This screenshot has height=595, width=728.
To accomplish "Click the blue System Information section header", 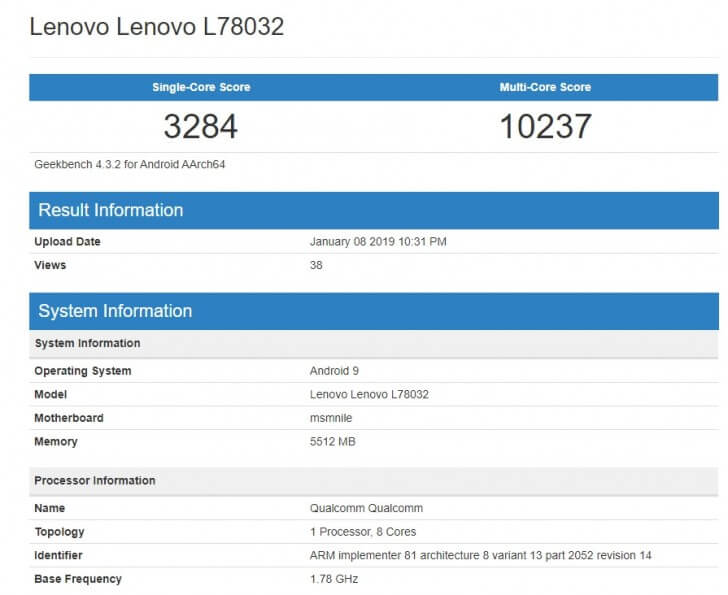I will coord(115,311).
